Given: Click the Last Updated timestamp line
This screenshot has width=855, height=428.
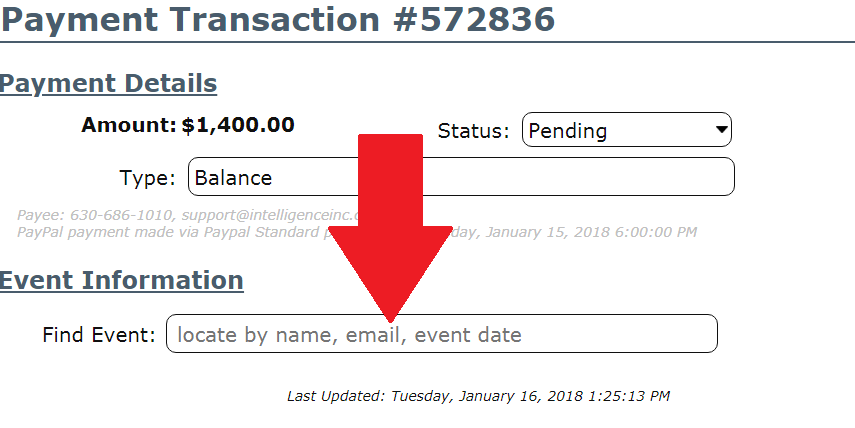Looking at the screenshot, I should pyautogui.click(x=478, y=396).
